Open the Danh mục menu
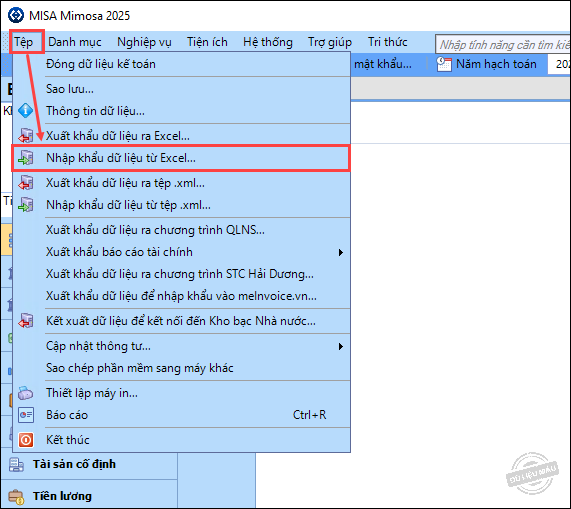Viewport: 571px width, 509px height. [x=75, y=42]
